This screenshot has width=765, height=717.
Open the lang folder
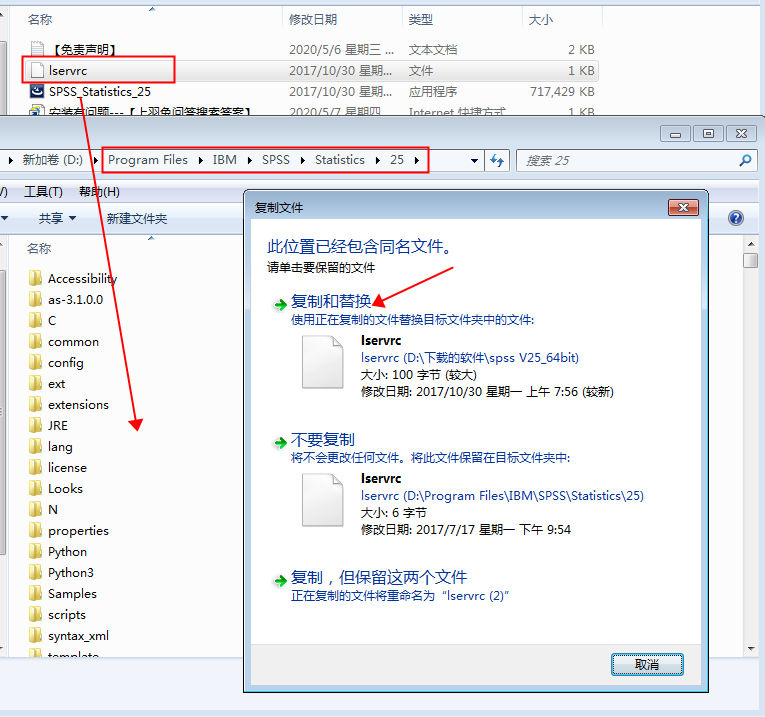click(x=51, y=446)
